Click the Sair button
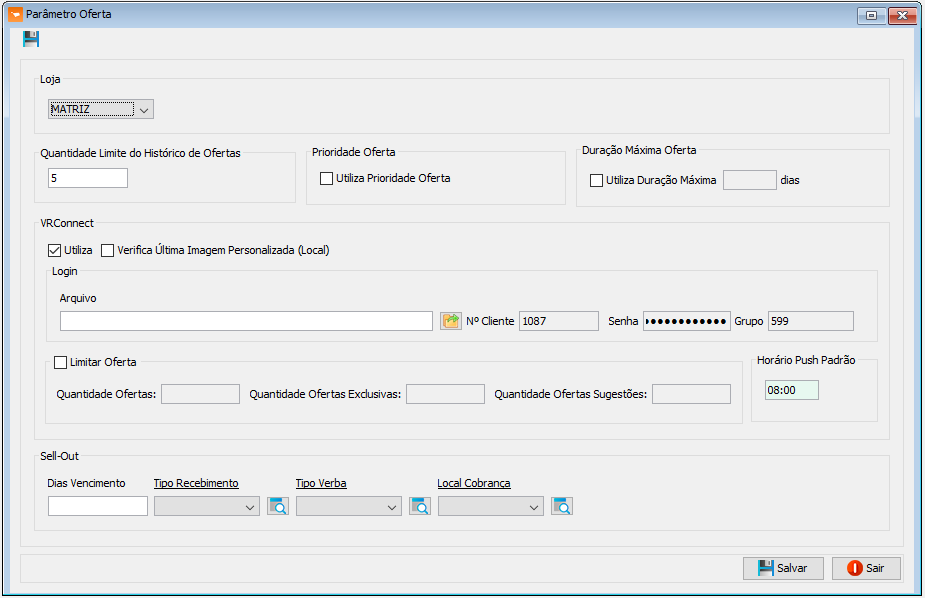 tap(866, 568)
